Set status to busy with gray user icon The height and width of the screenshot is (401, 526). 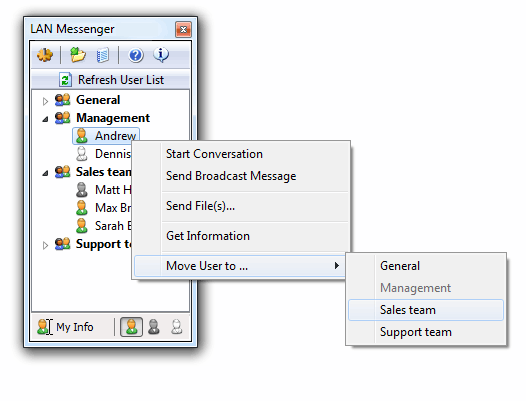(x=154, y=327)
